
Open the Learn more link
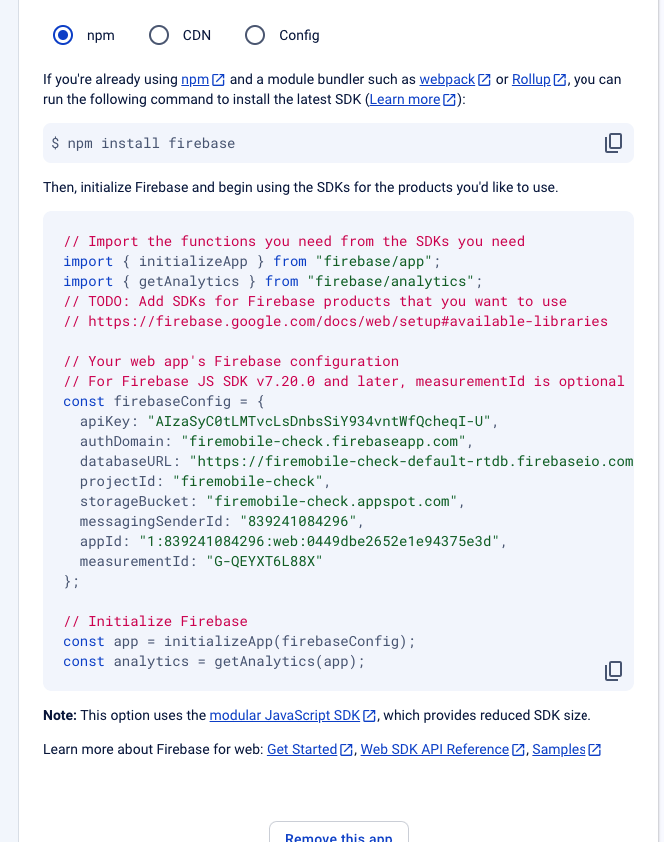pyautogui.click(x=405, y=99)
